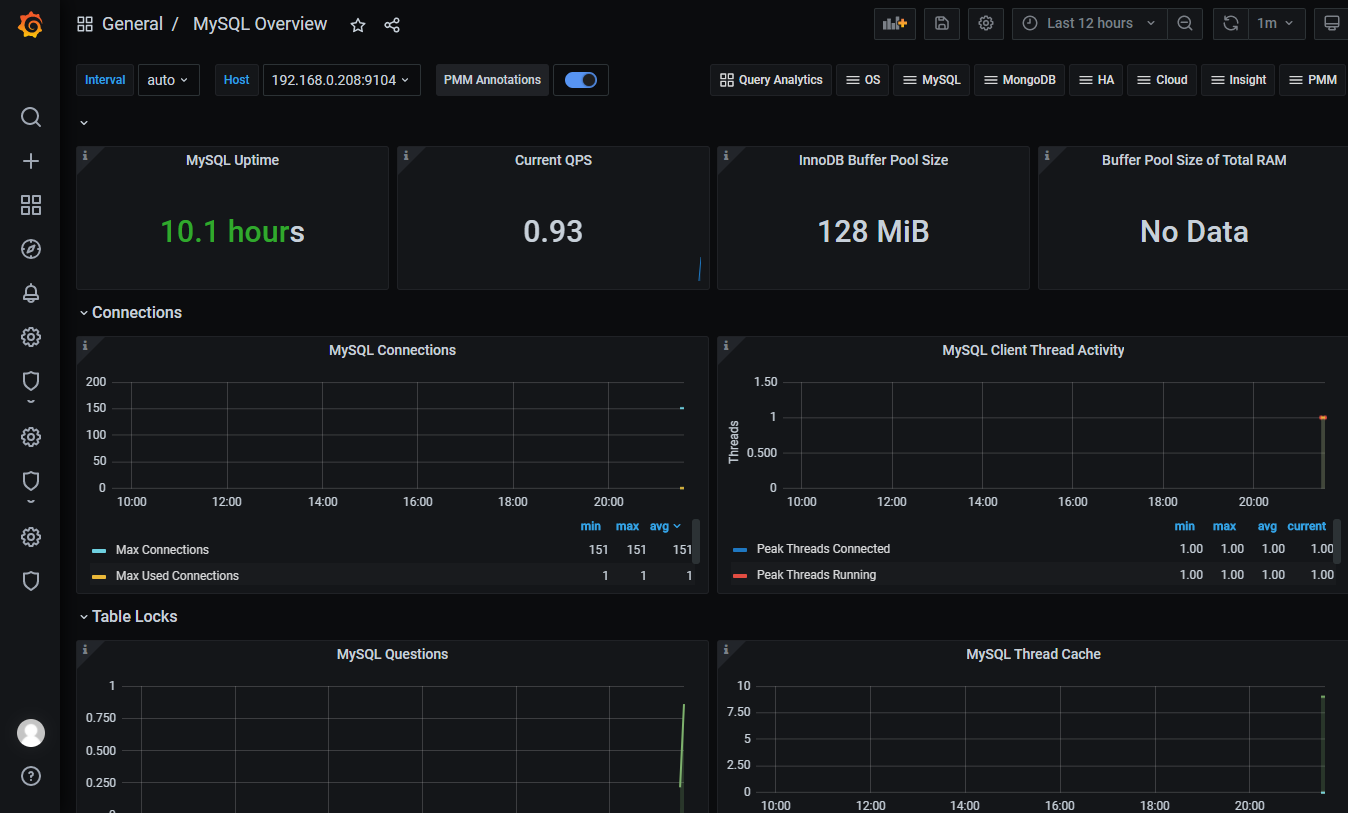
Task: Sort Client Thread Activity legend by current
Action: coord(1306,526)
